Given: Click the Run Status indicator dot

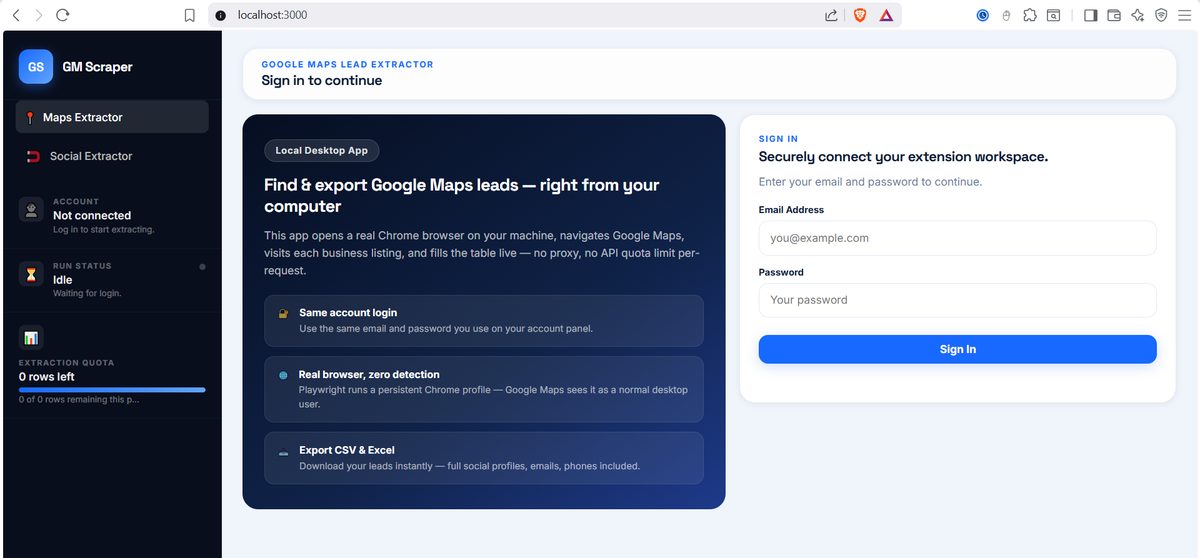Looking at the screenshot, I should coord(202,266).
